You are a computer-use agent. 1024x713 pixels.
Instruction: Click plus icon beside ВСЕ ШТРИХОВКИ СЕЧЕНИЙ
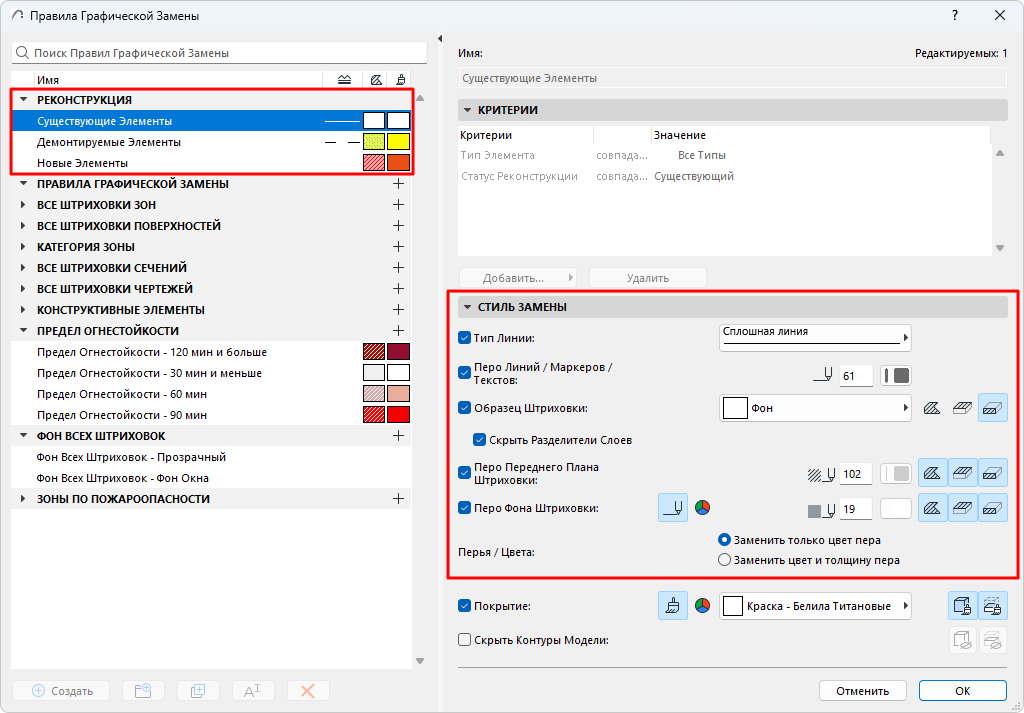(398, 268)
